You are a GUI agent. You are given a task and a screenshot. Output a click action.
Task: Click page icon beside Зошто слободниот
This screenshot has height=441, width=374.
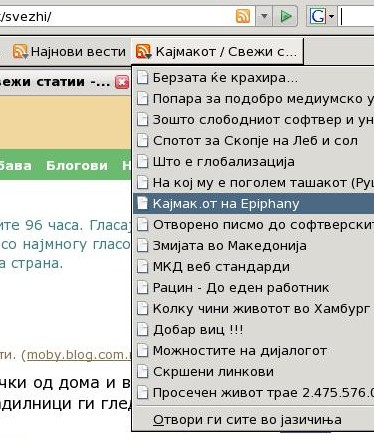pos(142,120)
